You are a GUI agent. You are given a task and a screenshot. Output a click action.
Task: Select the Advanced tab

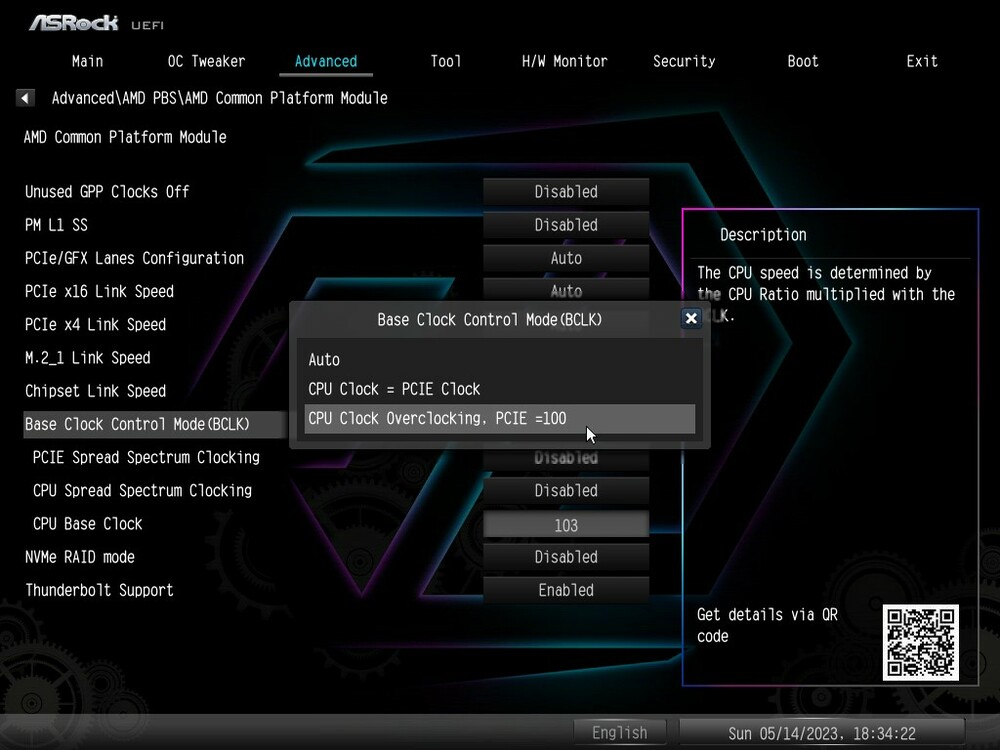[326, 61]
